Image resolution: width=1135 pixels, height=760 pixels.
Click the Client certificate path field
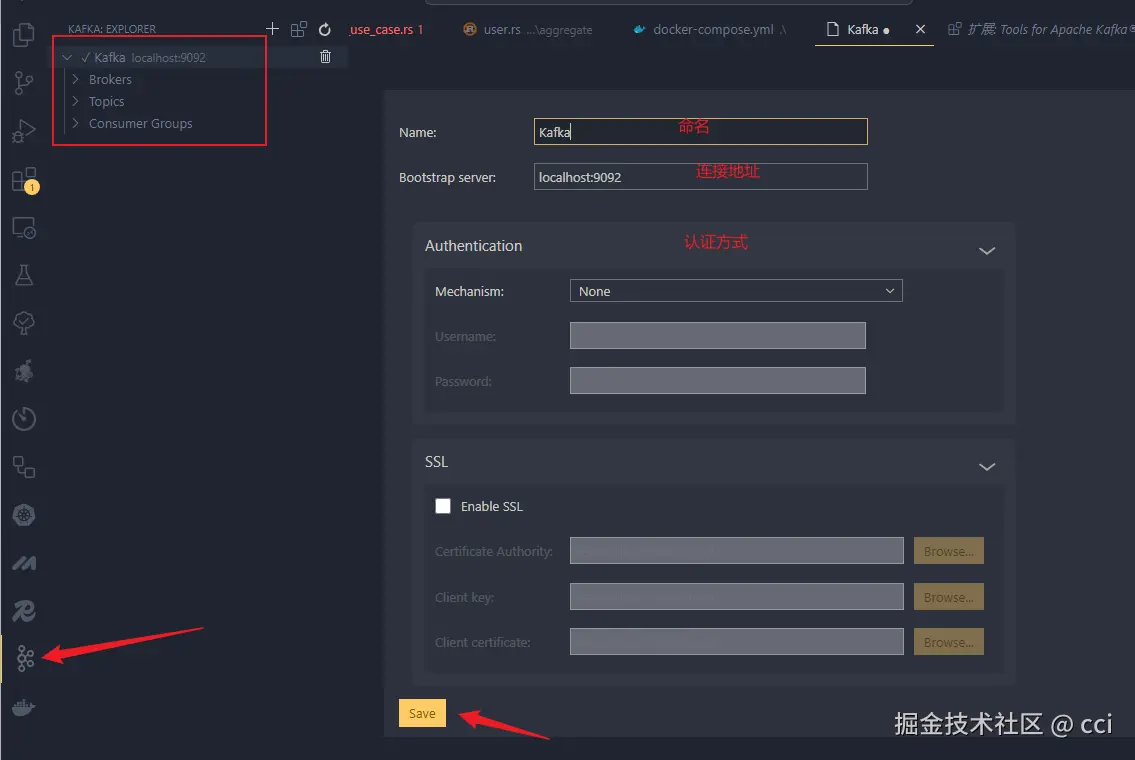736,642
